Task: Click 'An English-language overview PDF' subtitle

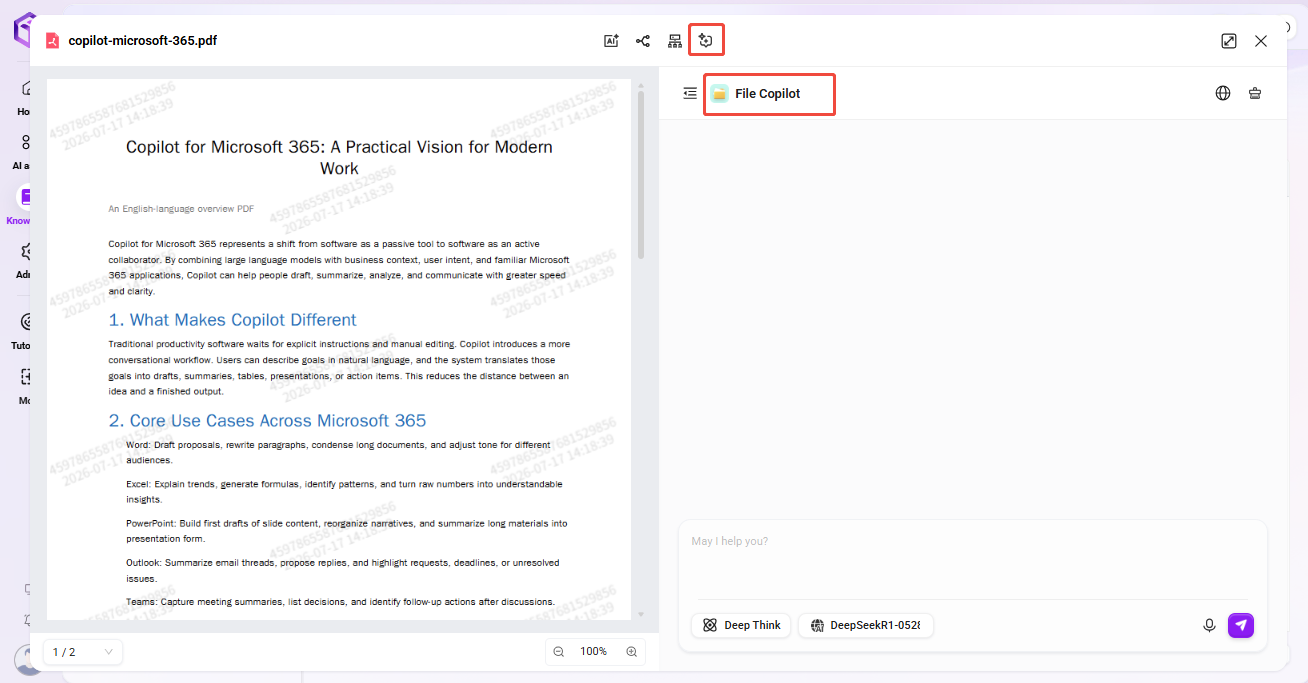Action: pos(181,209)
